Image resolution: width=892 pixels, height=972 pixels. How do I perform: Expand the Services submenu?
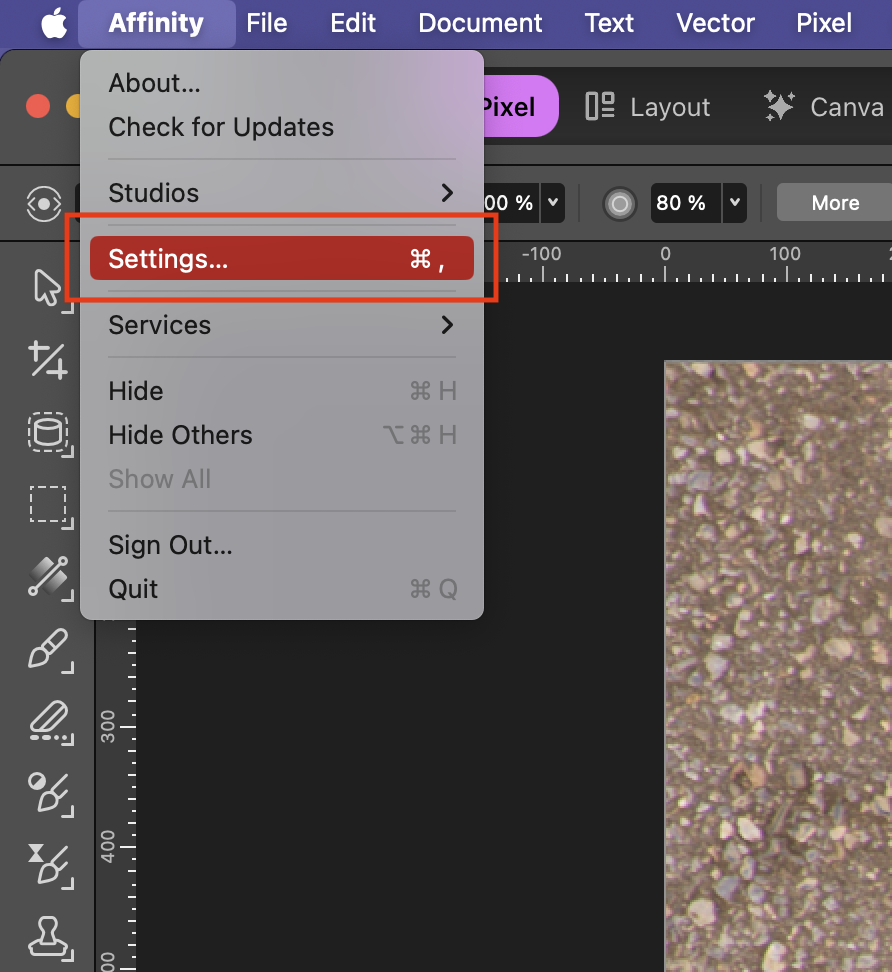[282, 325]
